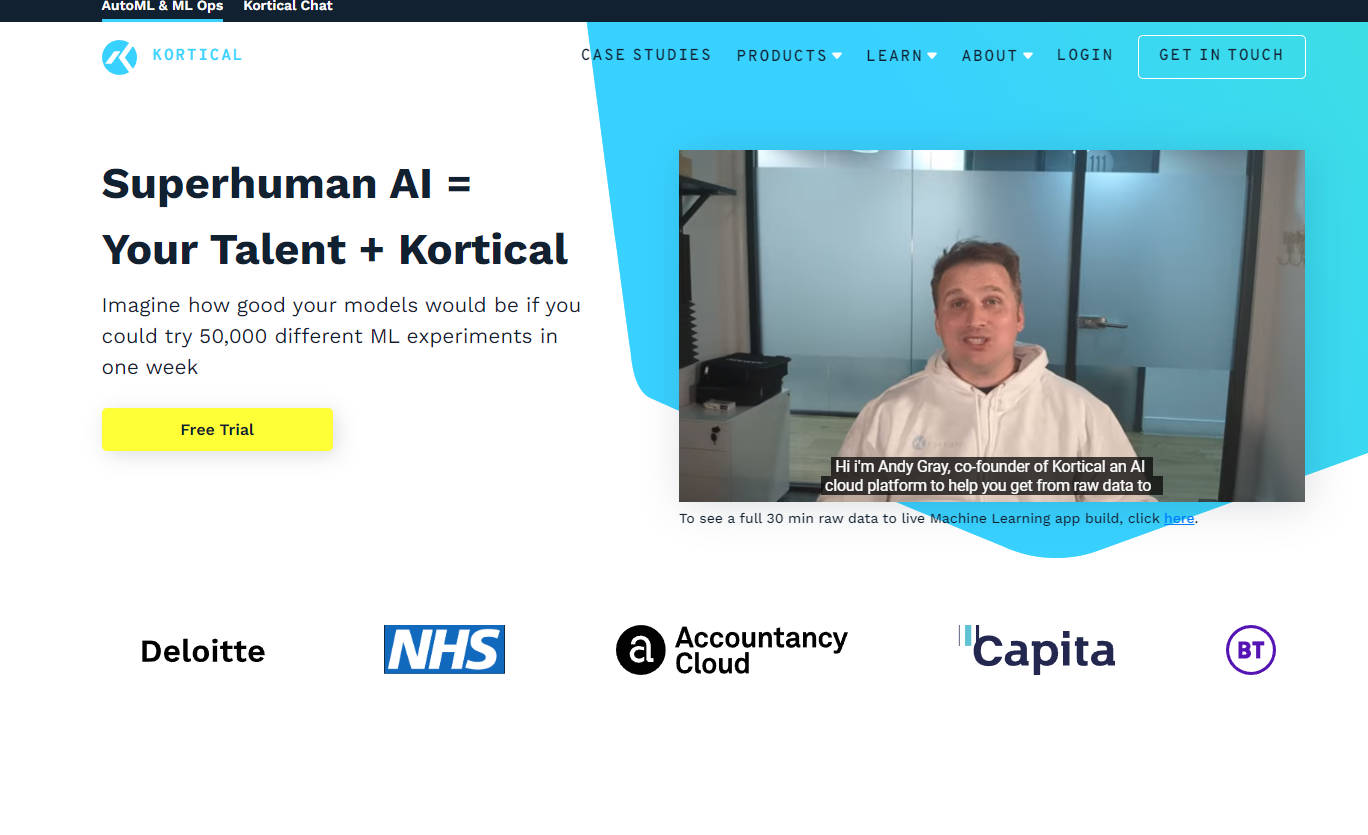Click the Capita logo
1368x835 pixels.
(x=1040, y=650)
